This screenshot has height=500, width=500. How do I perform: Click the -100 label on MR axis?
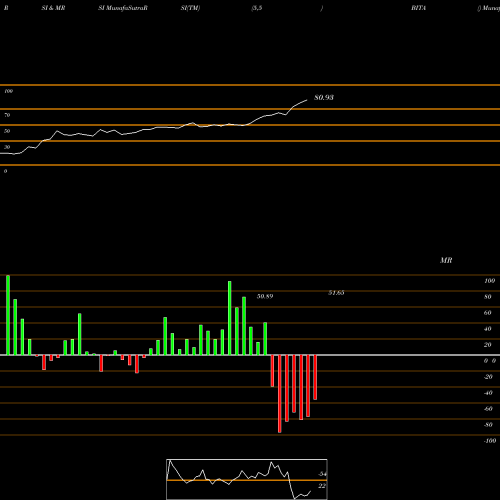coord(489,441)
